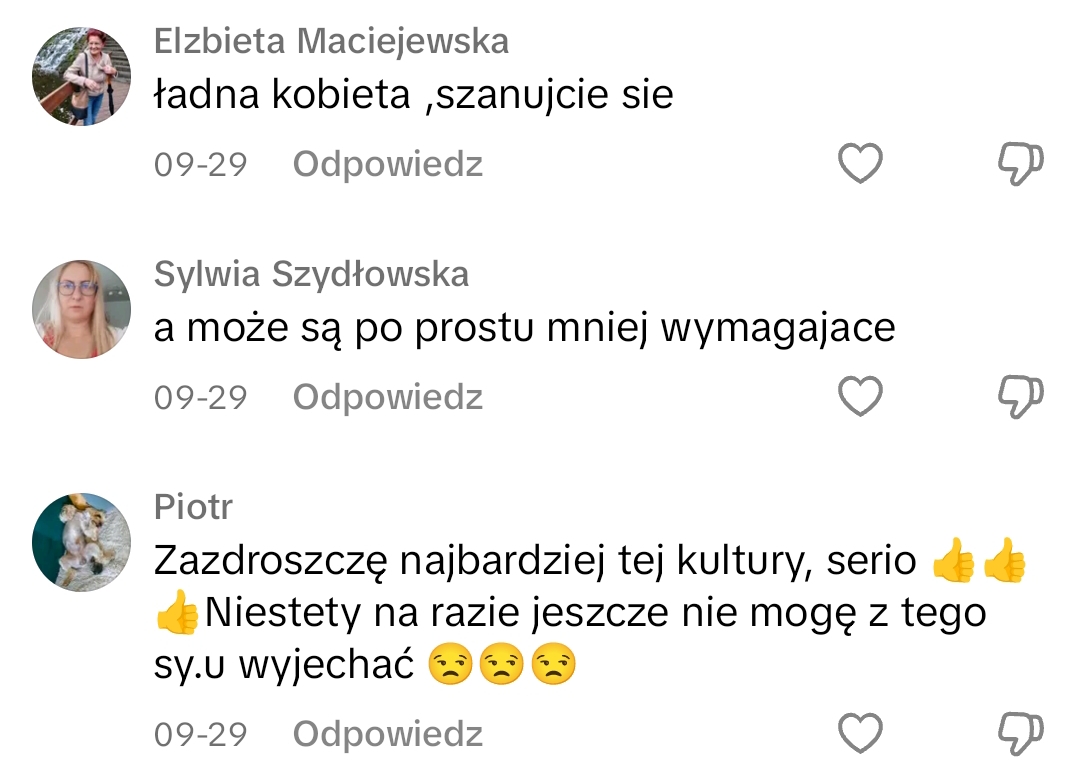Screen dimensions: 1080x783
Task: Dislike Elzbieta Maciejewska's comment
Action: [1021, 164]
